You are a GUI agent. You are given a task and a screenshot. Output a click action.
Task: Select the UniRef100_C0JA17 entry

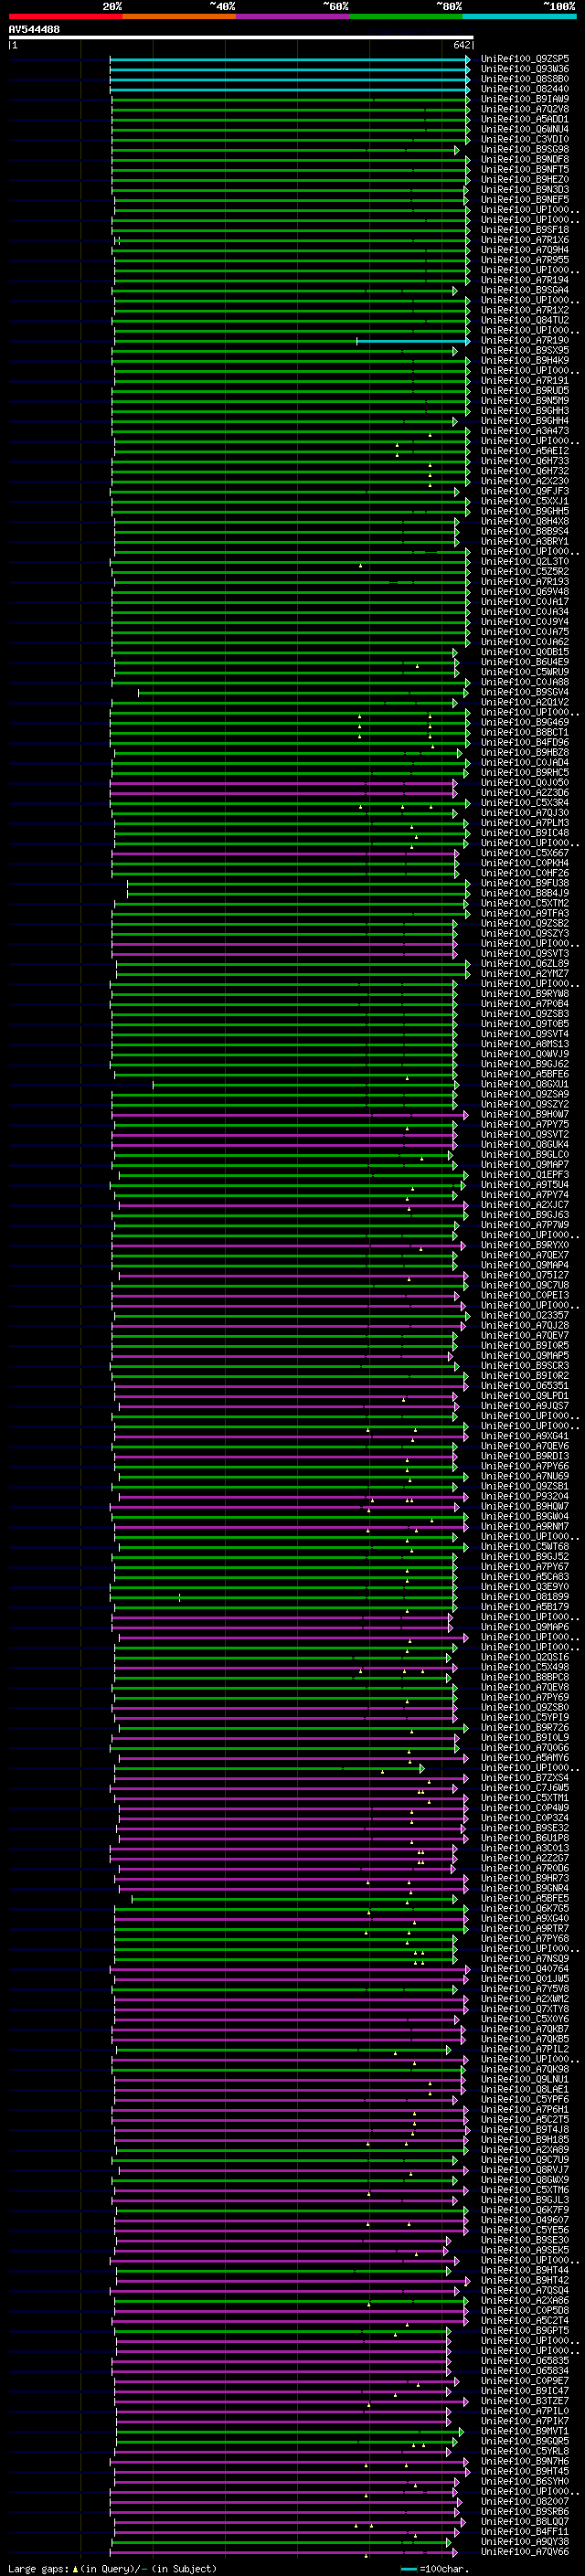525,602
